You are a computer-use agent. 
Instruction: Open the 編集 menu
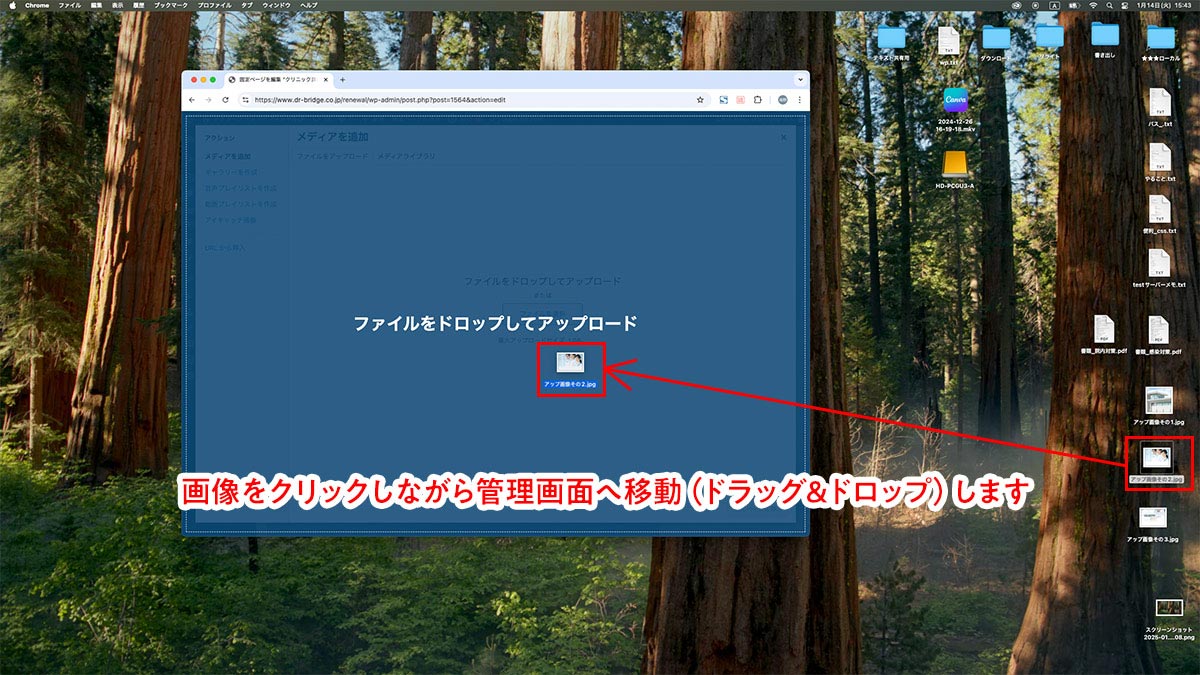96,5
